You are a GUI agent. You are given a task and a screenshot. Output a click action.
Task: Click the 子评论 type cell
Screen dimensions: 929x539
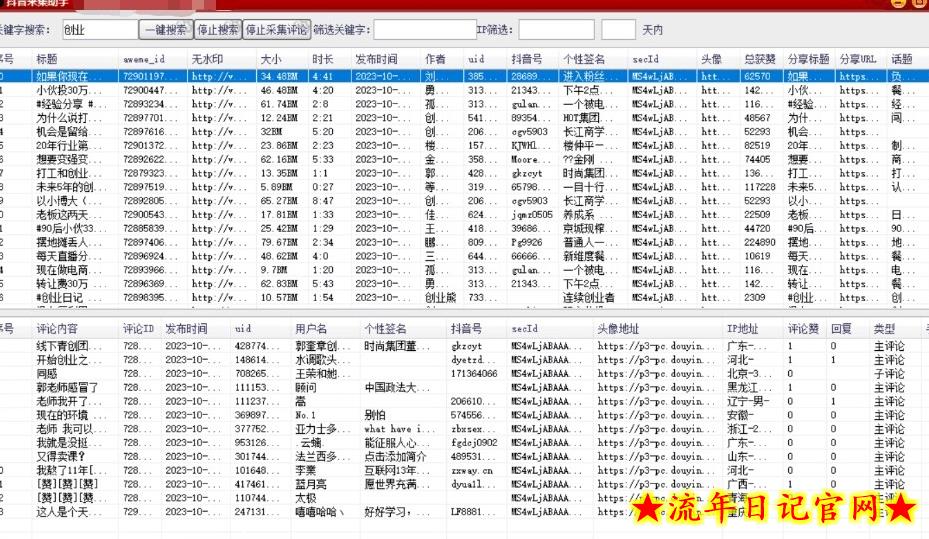[889, 374]
